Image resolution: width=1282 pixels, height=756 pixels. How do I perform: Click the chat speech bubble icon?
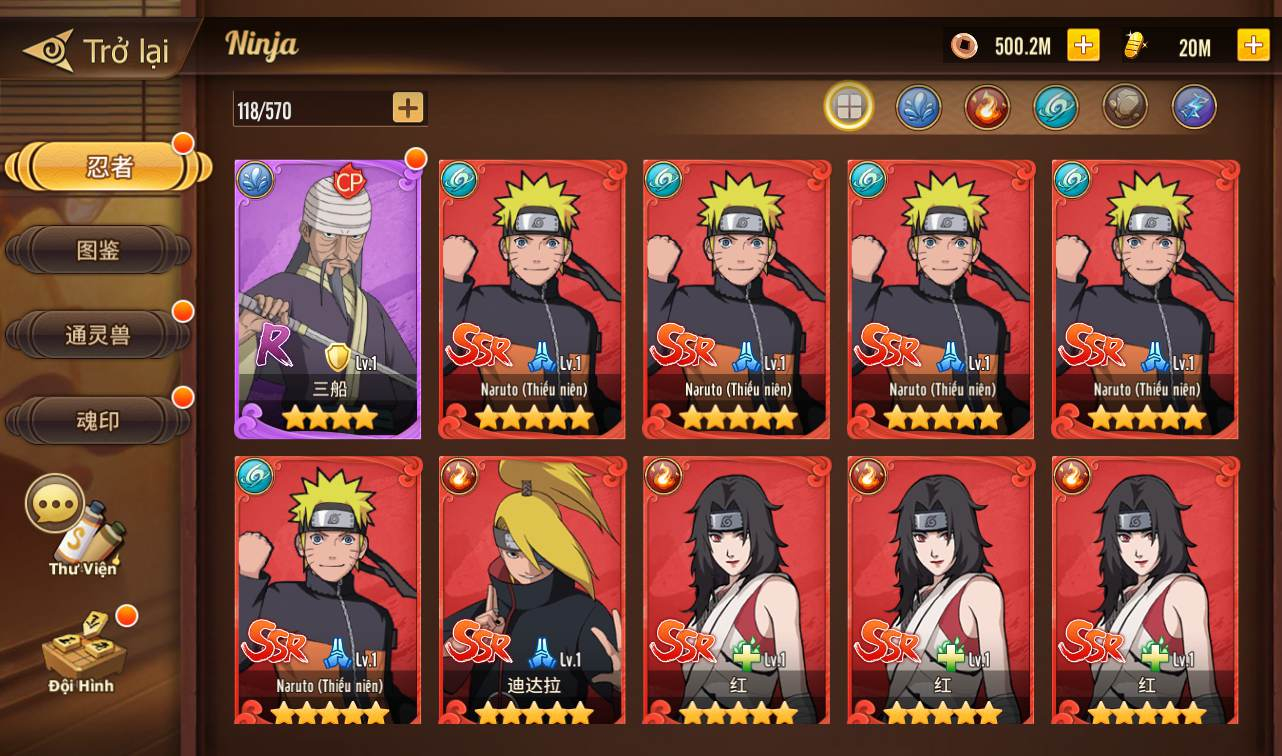[x=53, y=503]
